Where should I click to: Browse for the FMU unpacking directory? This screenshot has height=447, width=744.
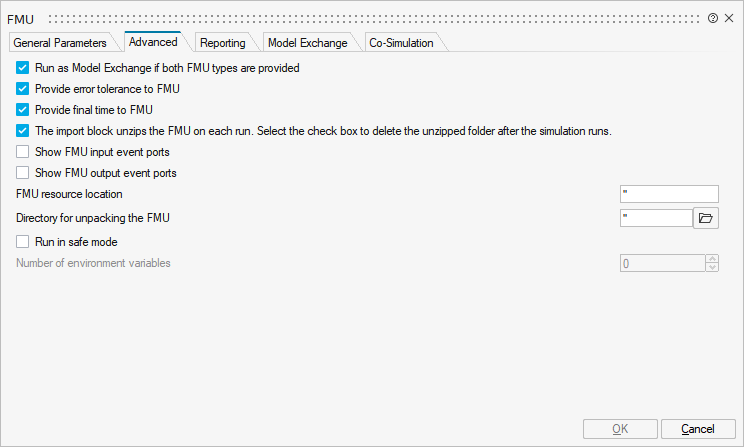coord(706,217)
